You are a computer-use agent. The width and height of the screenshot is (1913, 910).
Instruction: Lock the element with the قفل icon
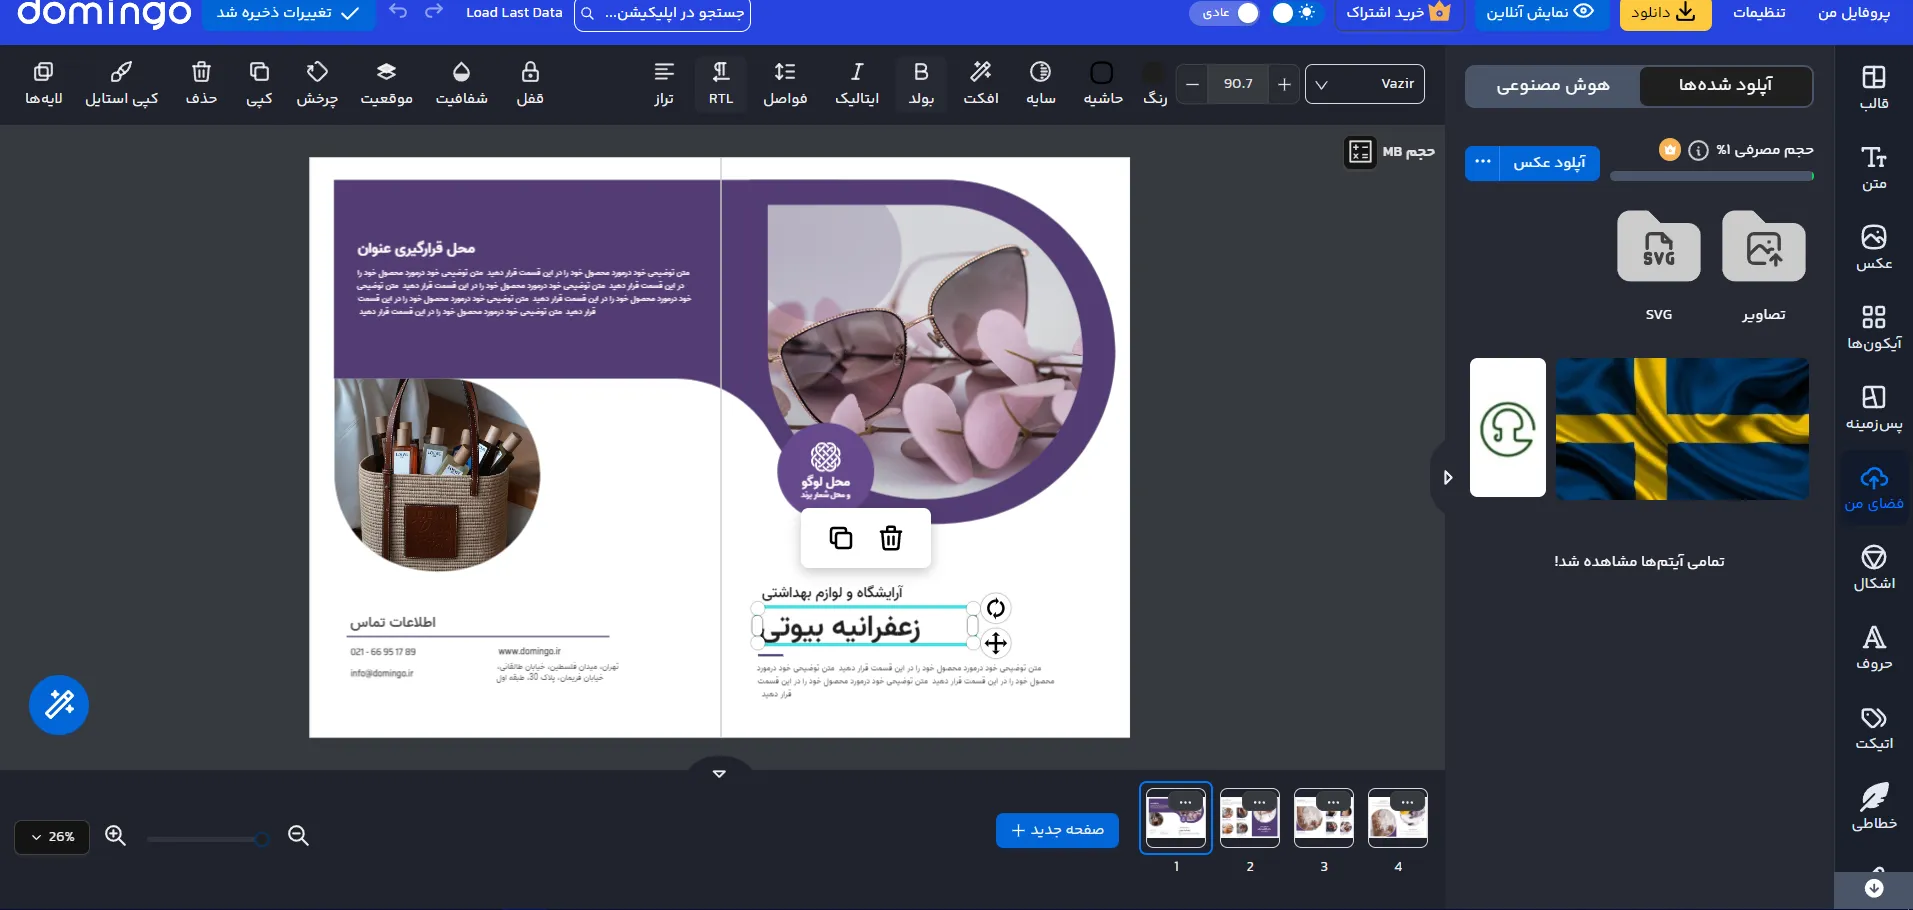tap(530, 83)
